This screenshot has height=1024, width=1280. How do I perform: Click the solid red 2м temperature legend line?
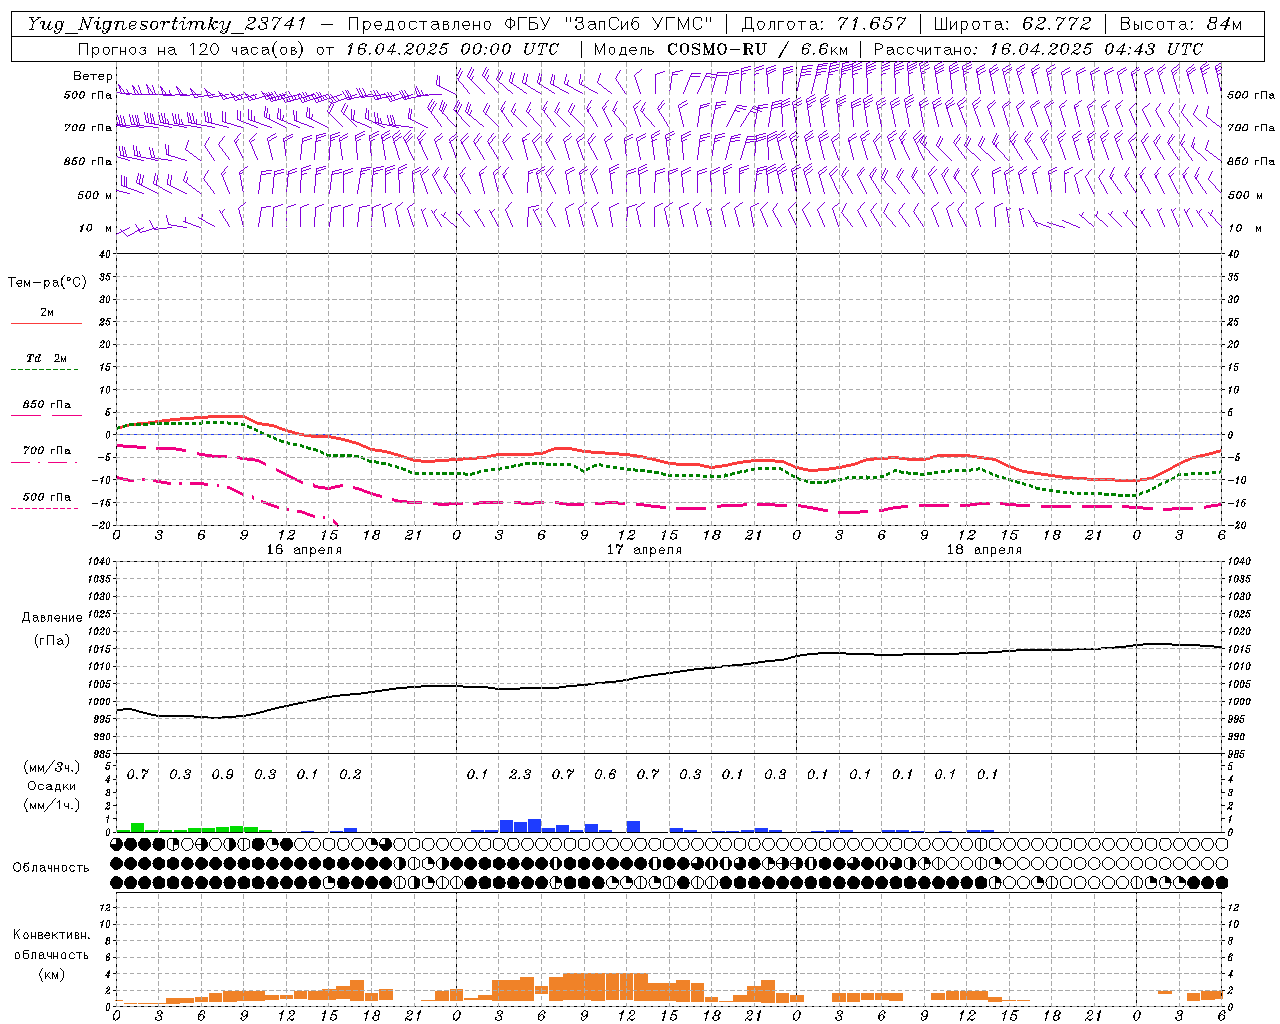pyautogui.click(x=46, y=323)
